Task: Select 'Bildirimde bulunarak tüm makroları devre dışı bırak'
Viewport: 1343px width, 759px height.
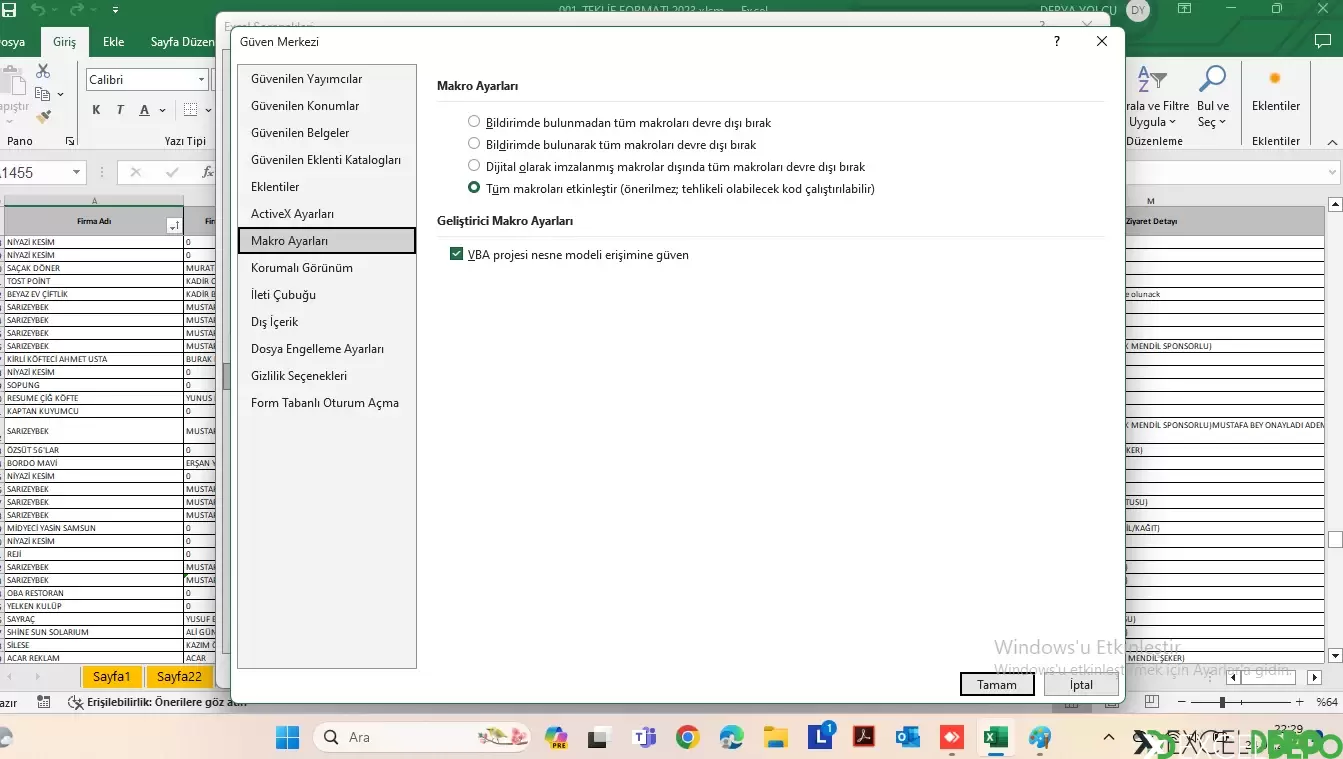Action: click(474, 144)
